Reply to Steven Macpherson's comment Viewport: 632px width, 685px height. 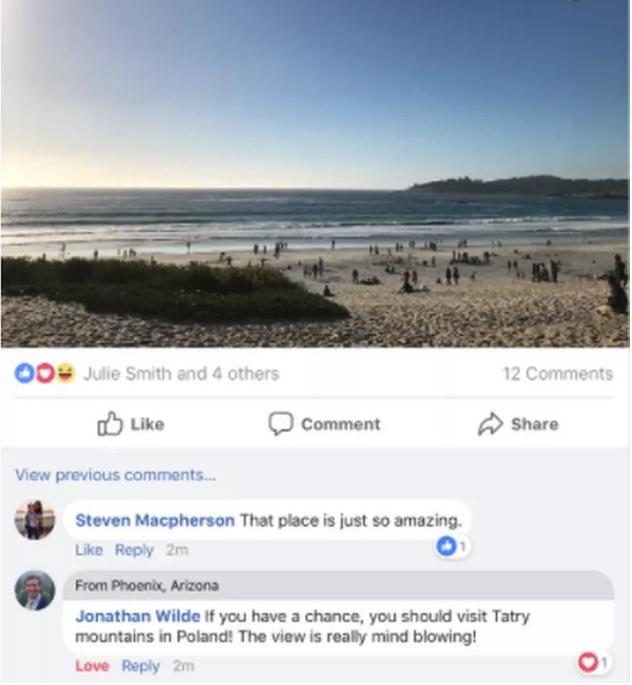tap(134, 550)
